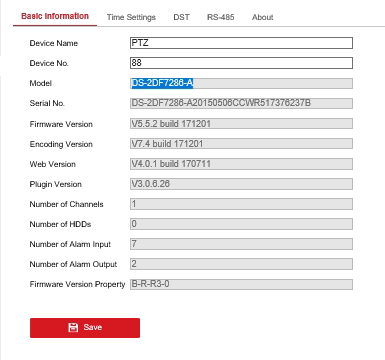Click the Firmware Version Property field B-R-R3-0
This screenshot has height=360, width=385.
[x=241, y=284]
